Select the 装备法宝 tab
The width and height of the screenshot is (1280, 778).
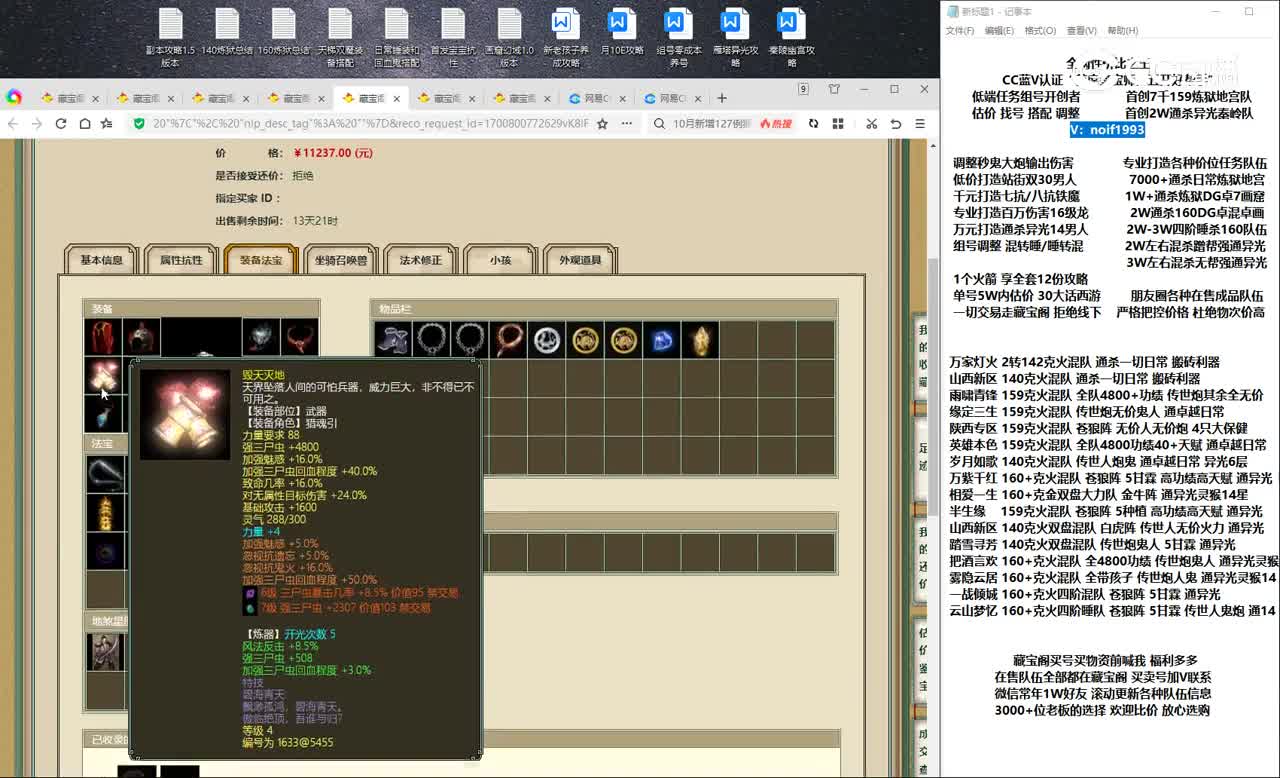tap(261, 260)
